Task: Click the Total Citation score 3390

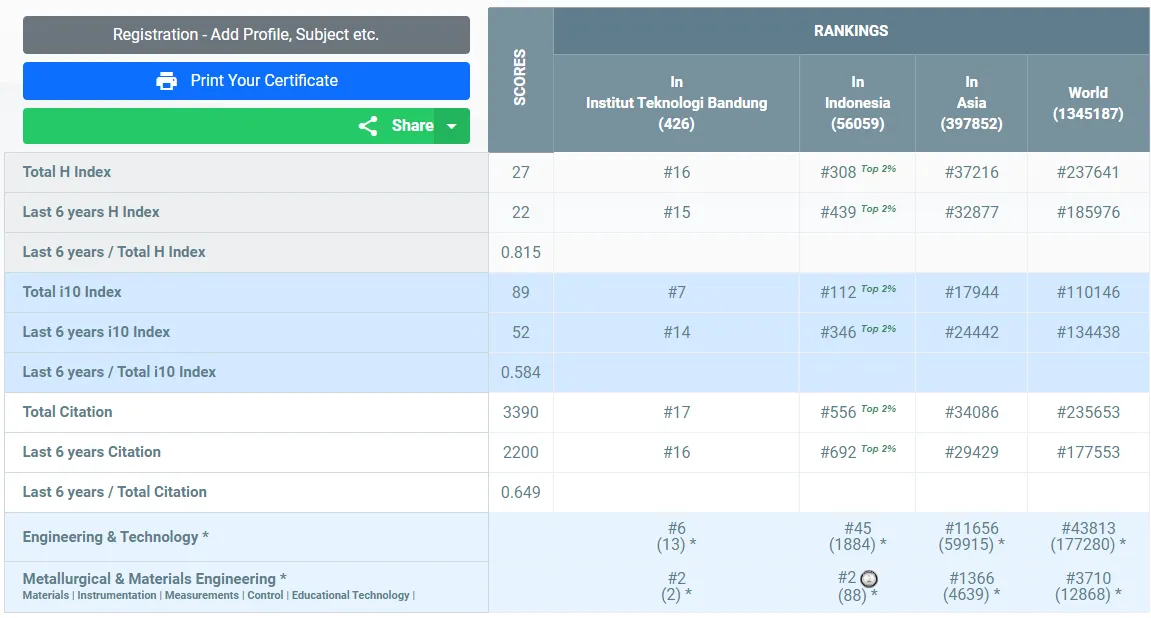Action: click(x=520, y=412)
